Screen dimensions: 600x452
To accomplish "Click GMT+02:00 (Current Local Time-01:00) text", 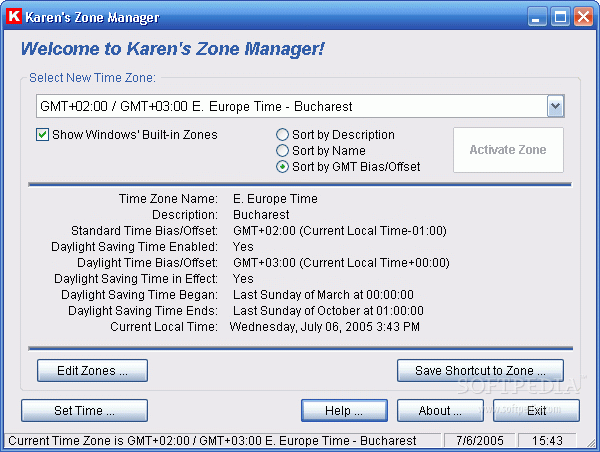I will point(340,231).
